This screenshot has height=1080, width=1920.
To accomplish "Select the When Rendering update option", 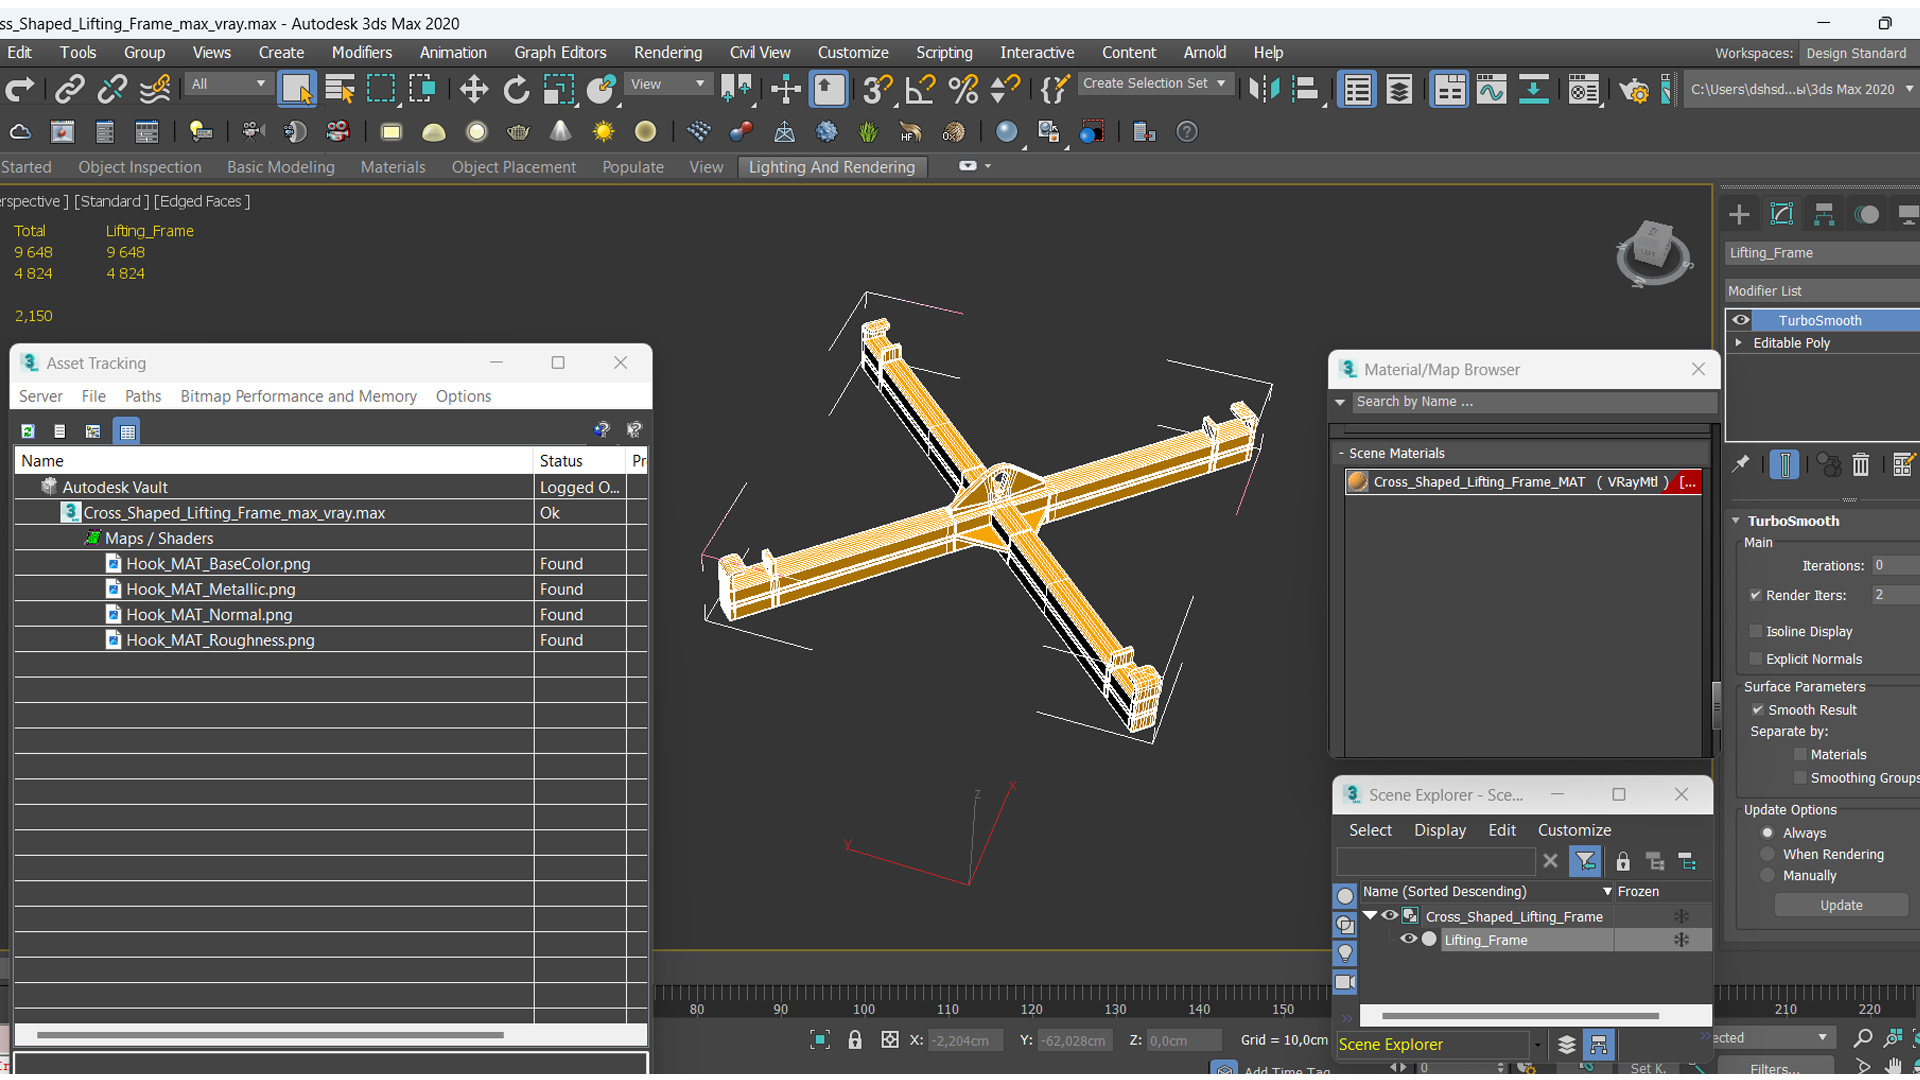I will (x=1767, y=854).
